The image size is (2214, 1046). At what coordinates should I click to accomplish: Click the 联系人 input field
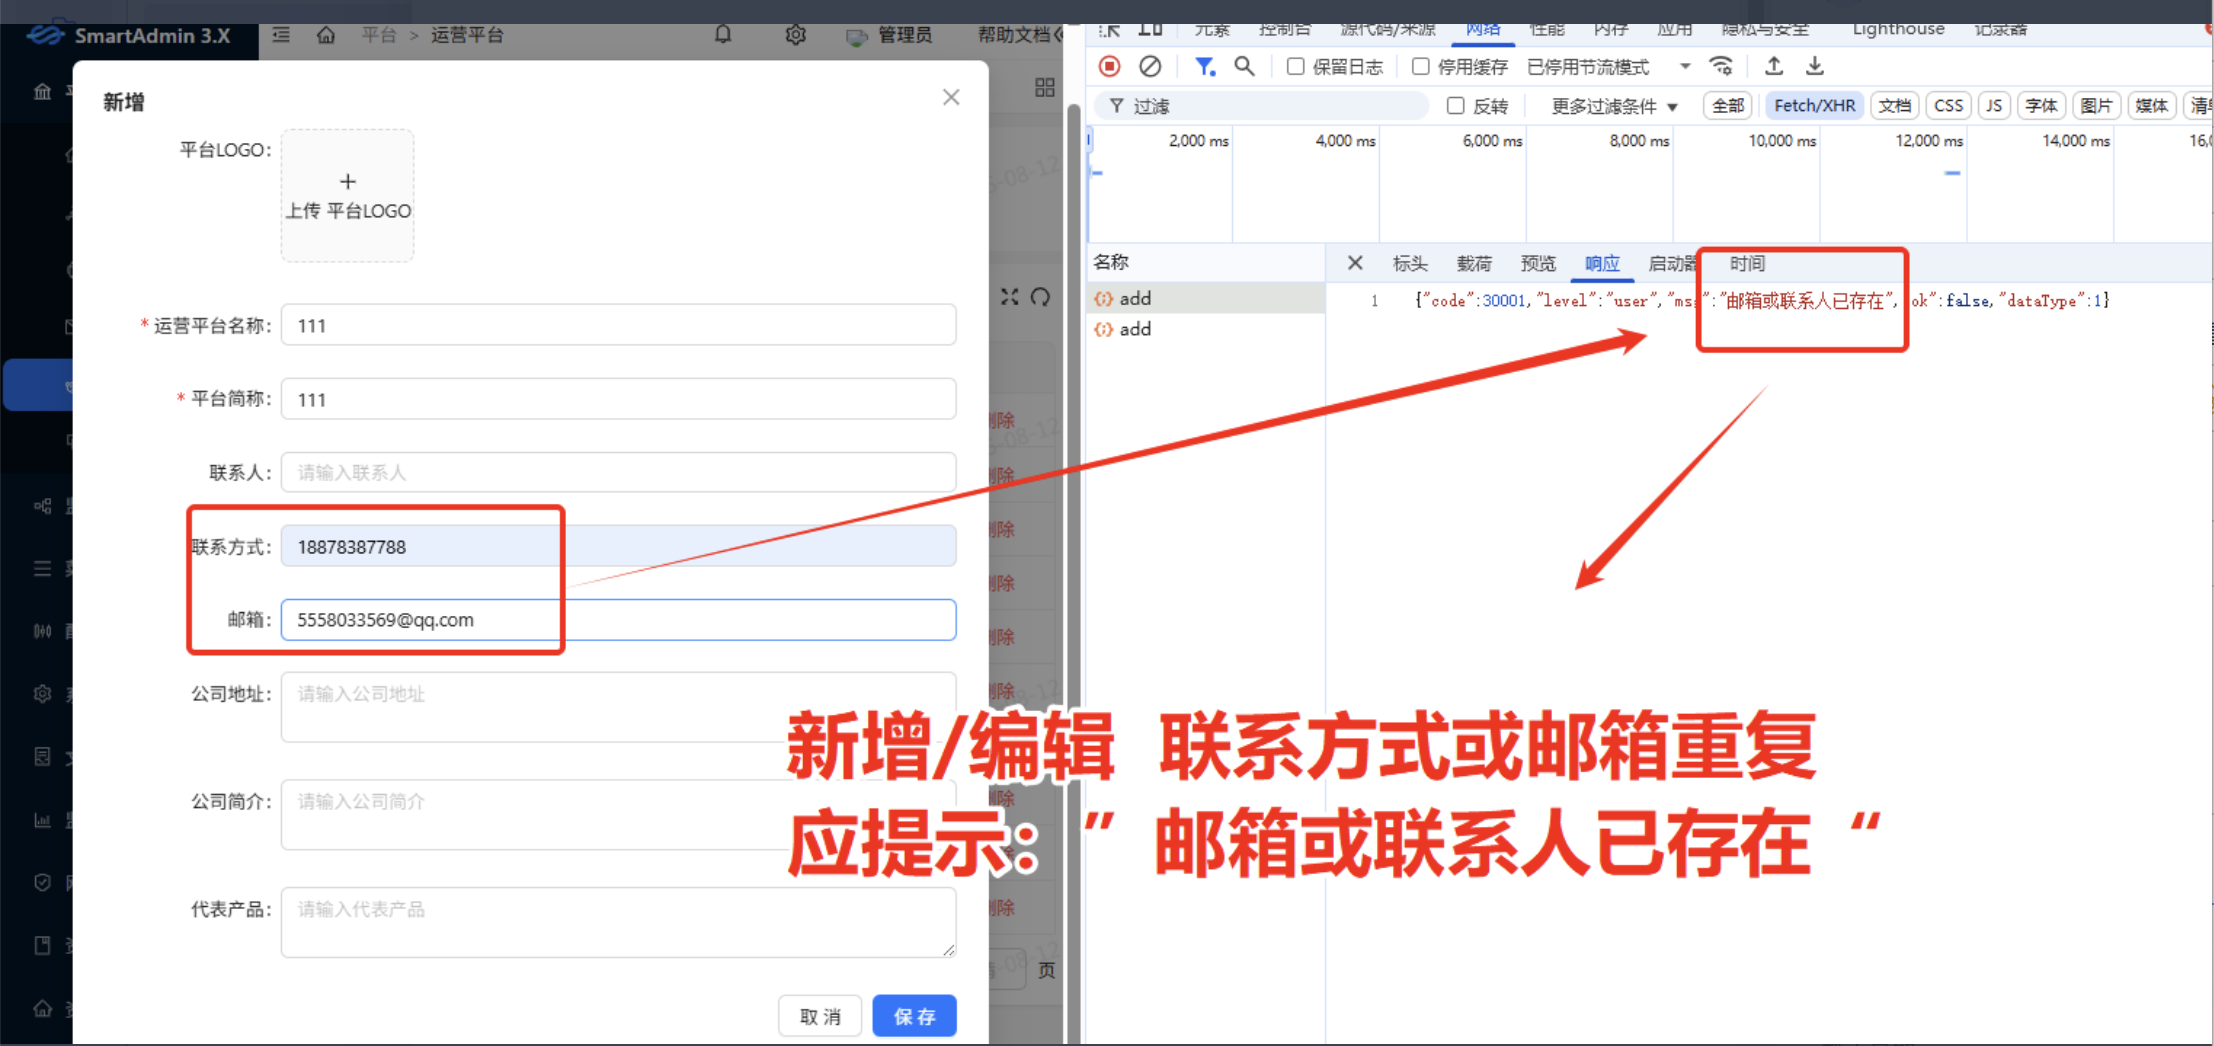click(617, 472)
